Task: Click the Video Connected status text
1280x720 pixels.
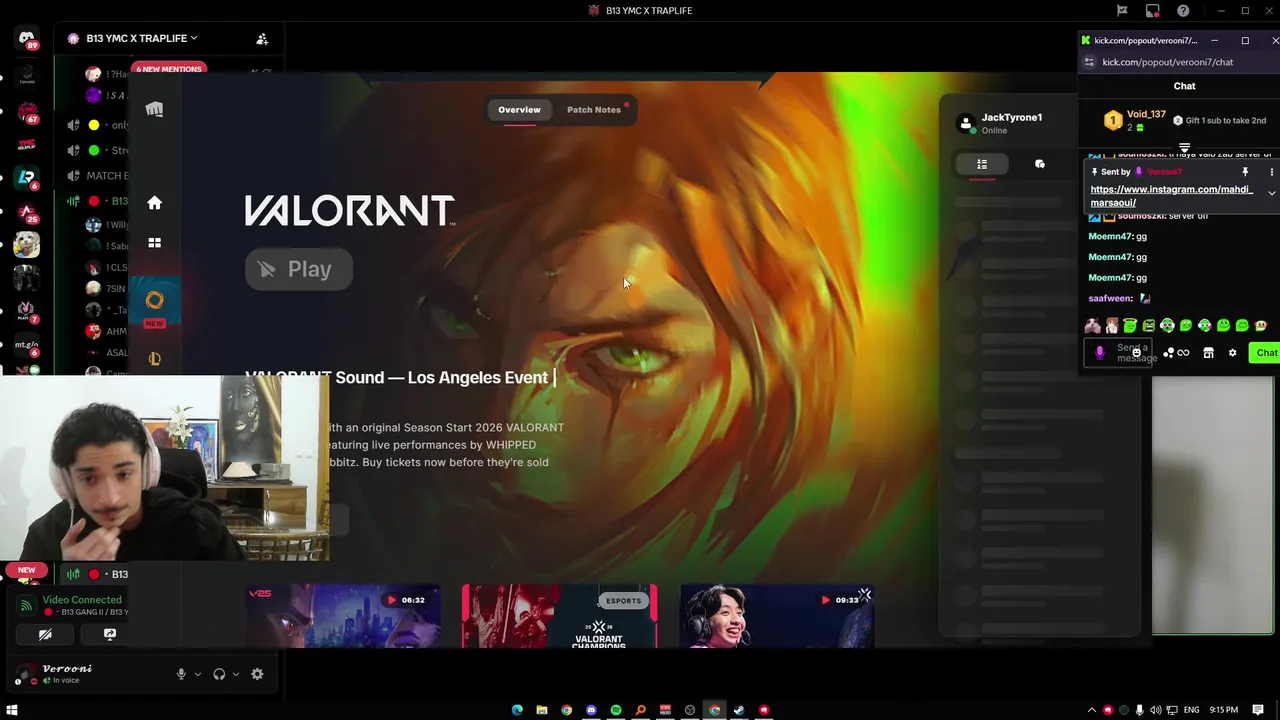Action: (82, 600)
